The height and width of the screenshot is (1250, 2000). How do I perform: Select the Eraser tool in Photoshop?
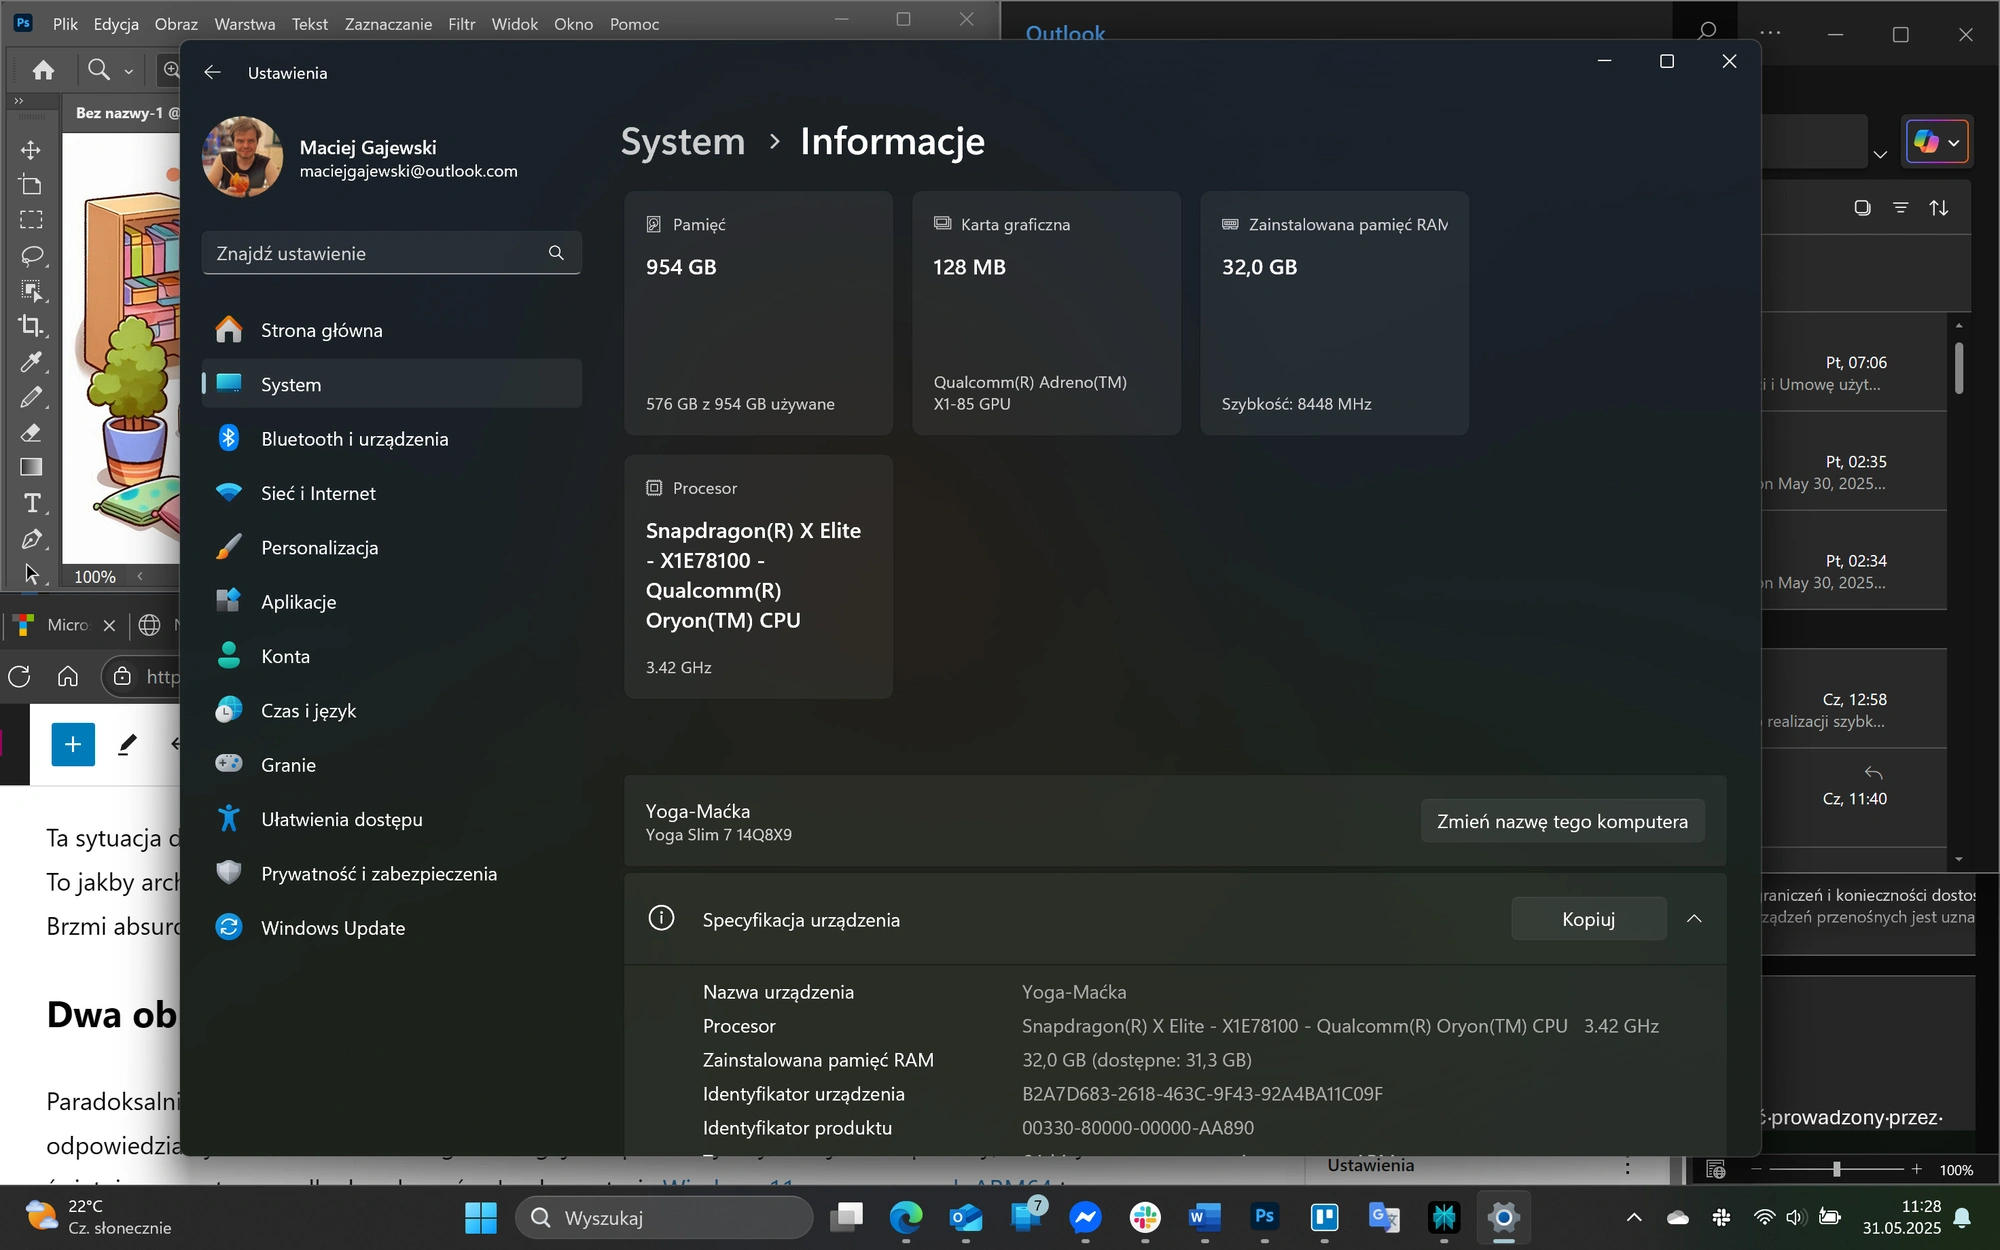point(31,432)
